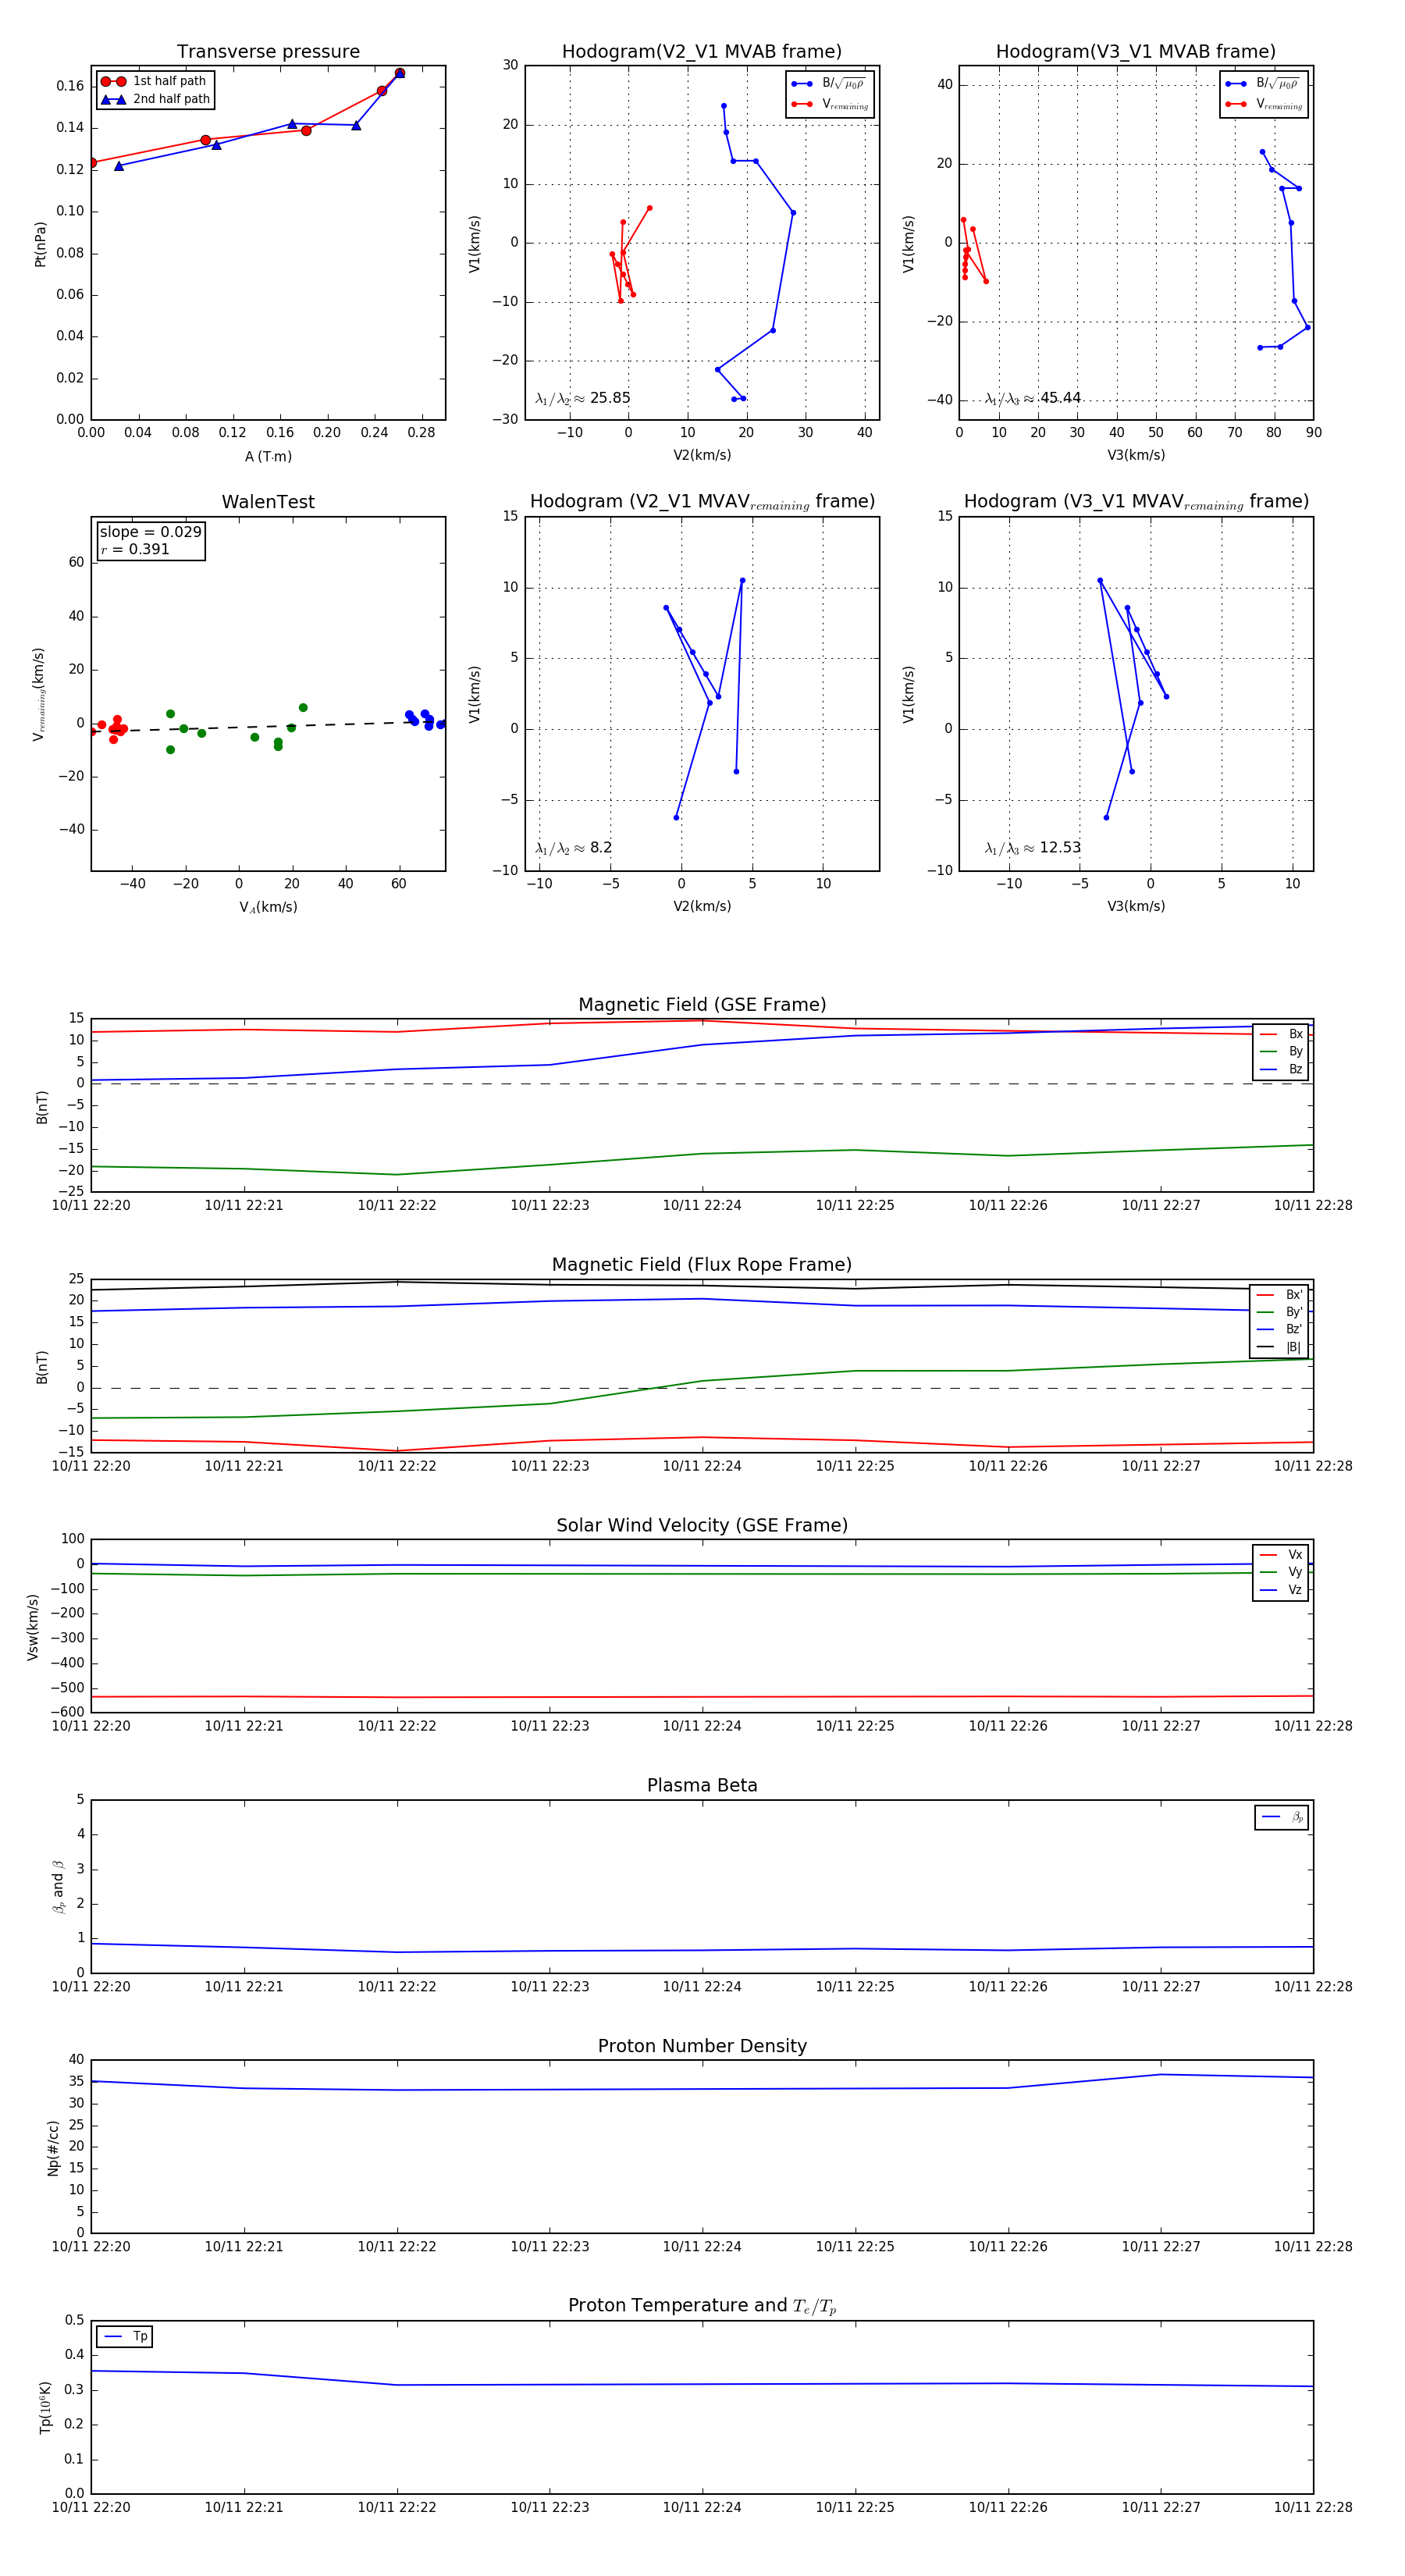
Task: Click "10/11 22:22" tick under Proton Number Density plot
Action: click(x=397, y=2247)
